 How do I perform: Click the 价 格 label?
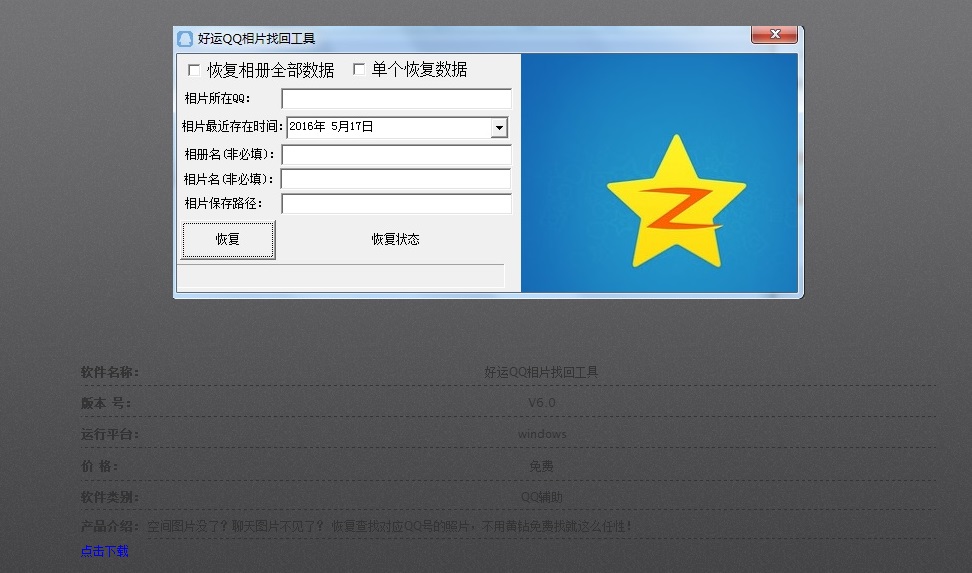click(99, 466)
